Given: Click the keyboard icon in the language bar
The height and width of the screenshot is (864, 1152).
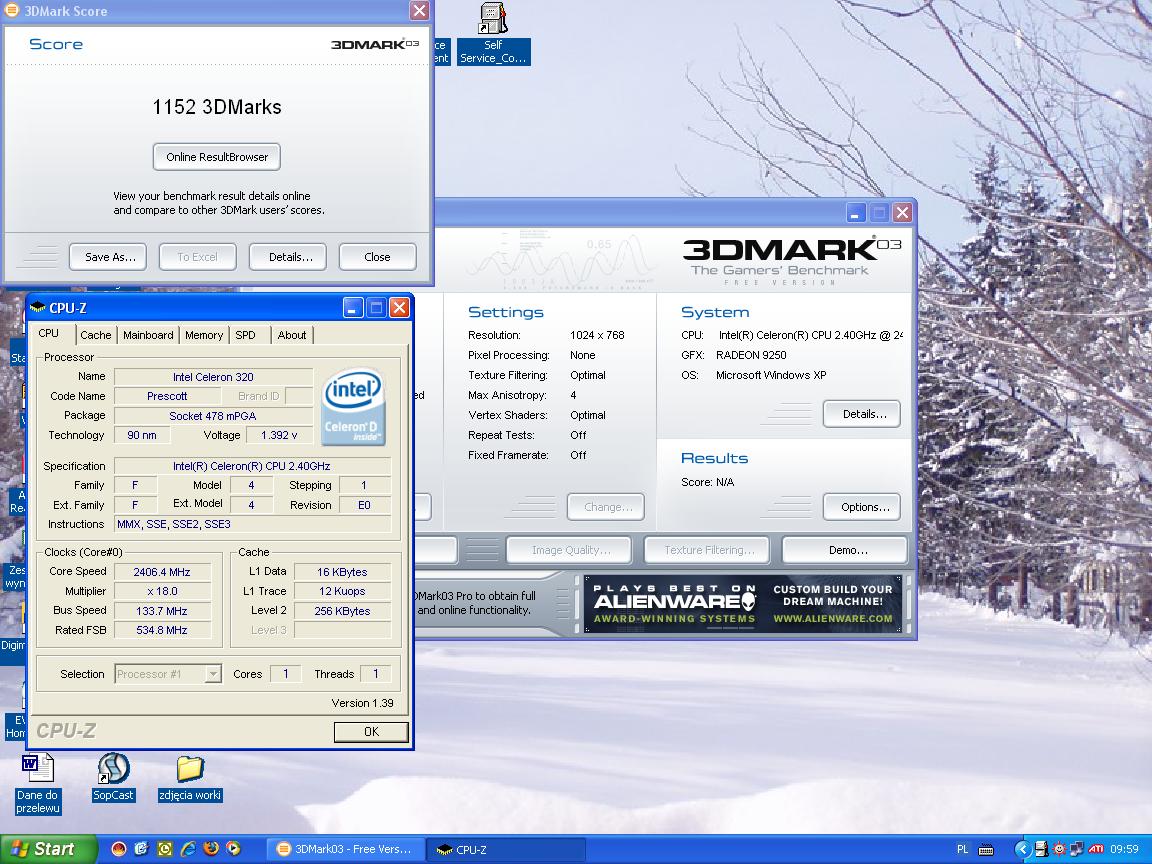Looking at the screenshot, I should tap(986, 850).
